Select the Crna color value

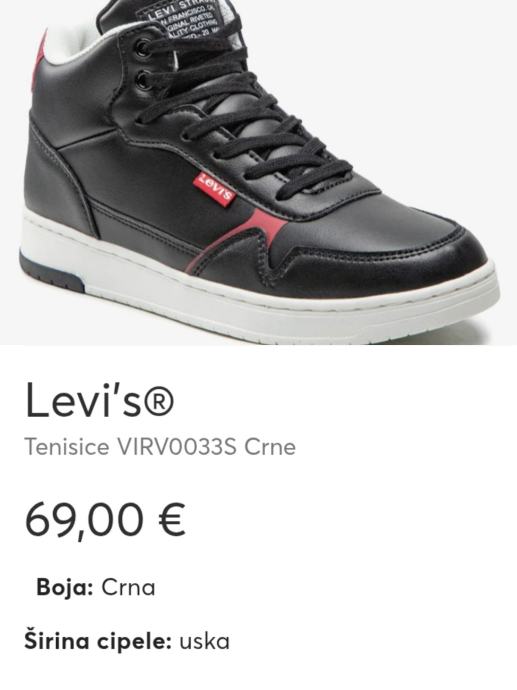pos(128,588)
